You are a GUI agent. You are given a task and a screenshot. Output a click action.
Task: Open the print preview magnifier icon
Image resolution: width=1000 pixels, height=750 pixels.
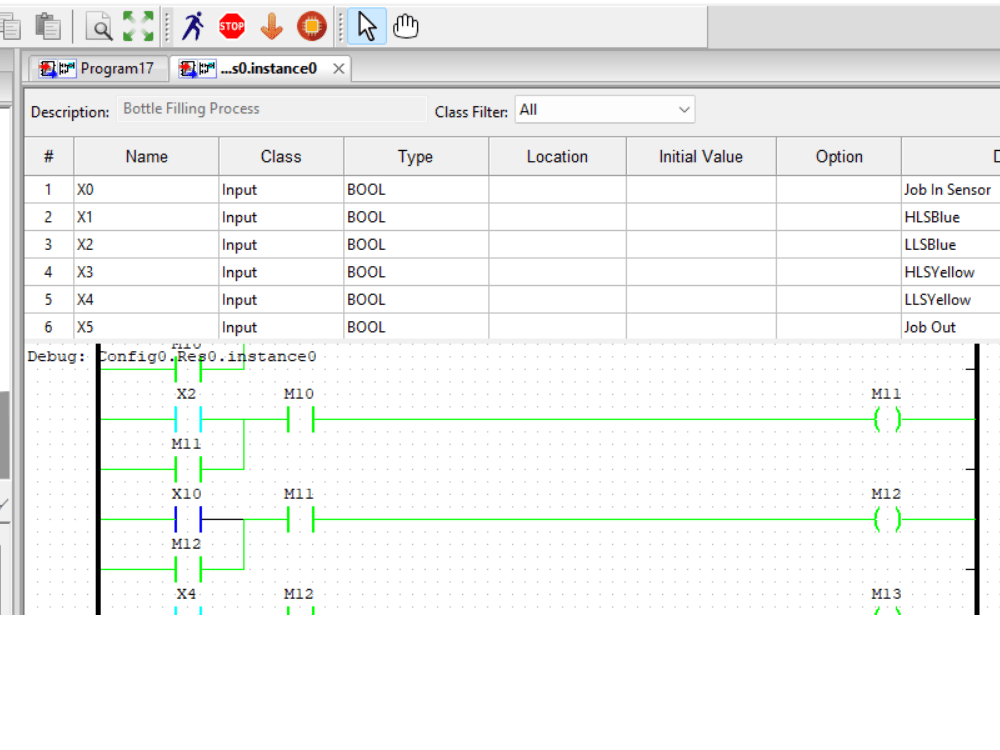click(98, 26)
